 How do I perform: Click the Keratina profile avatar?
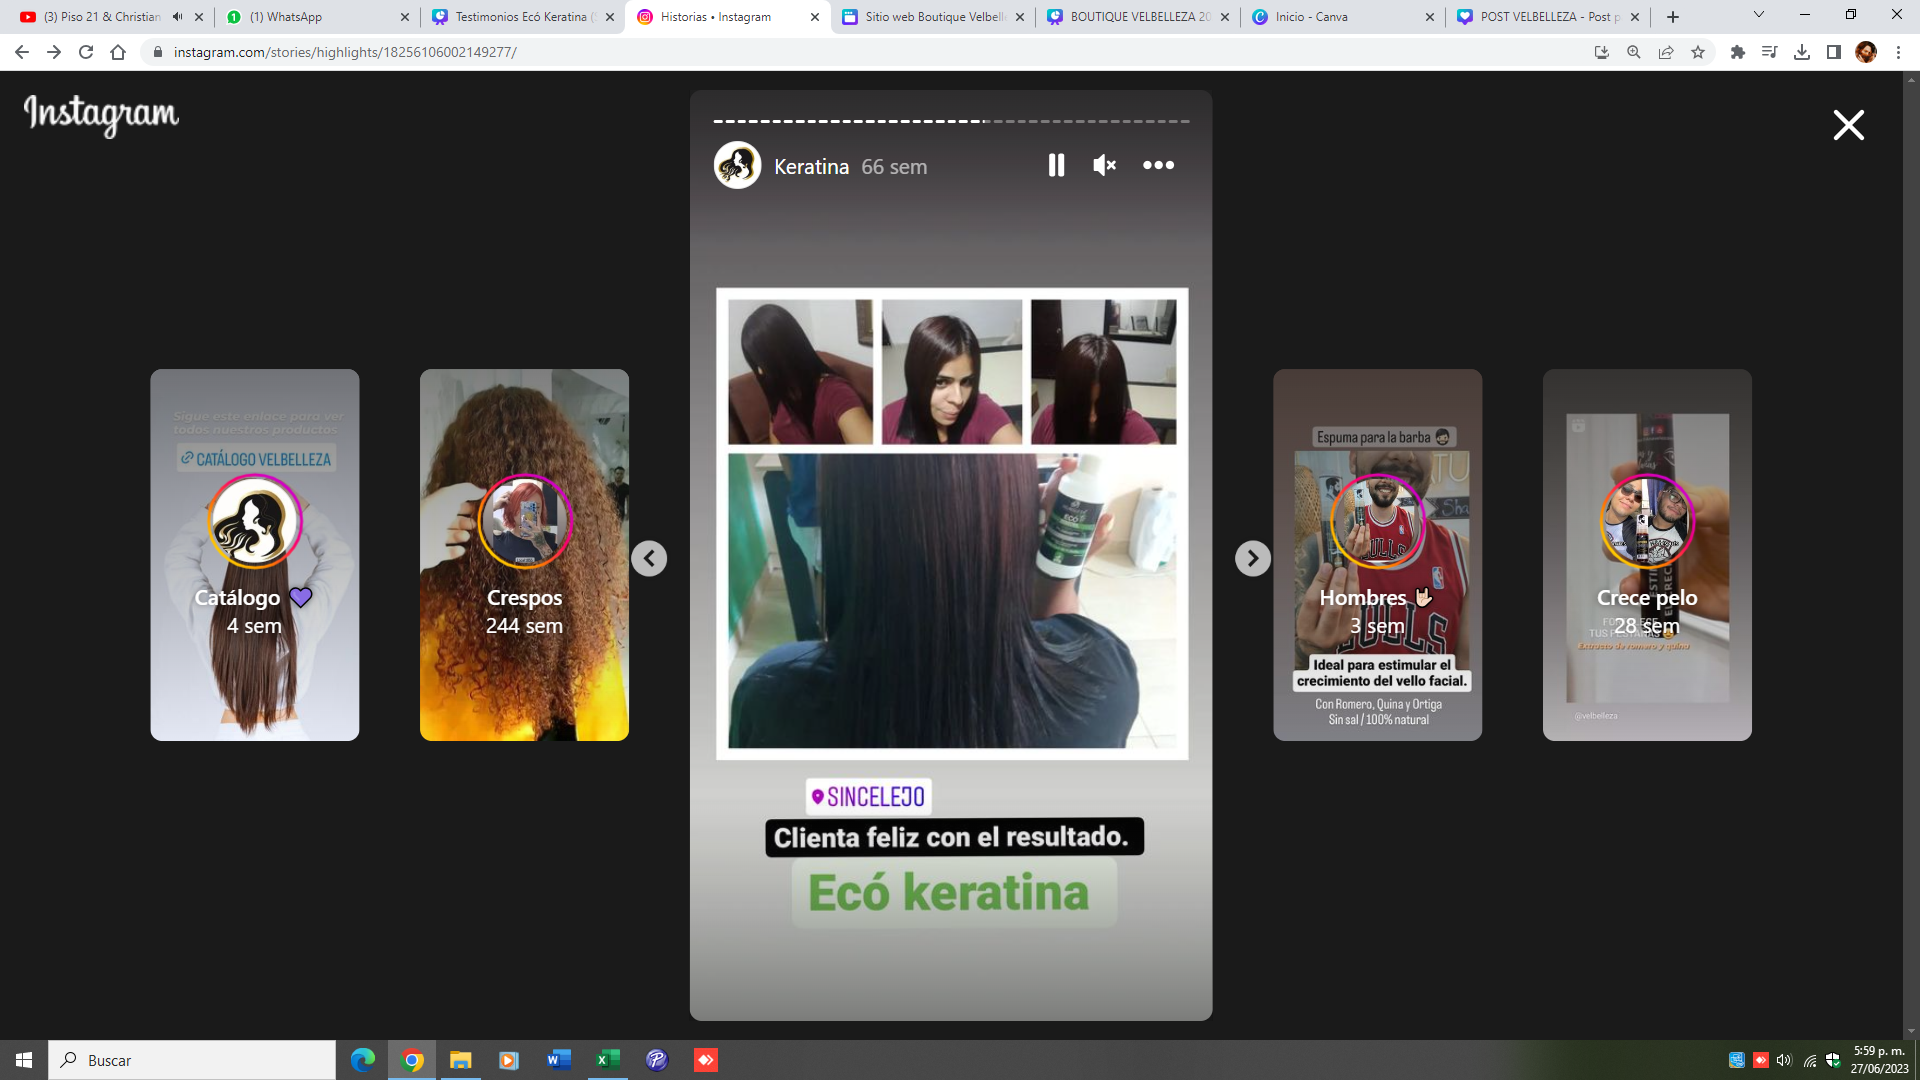pyautogui.click(x=738, y=166)
